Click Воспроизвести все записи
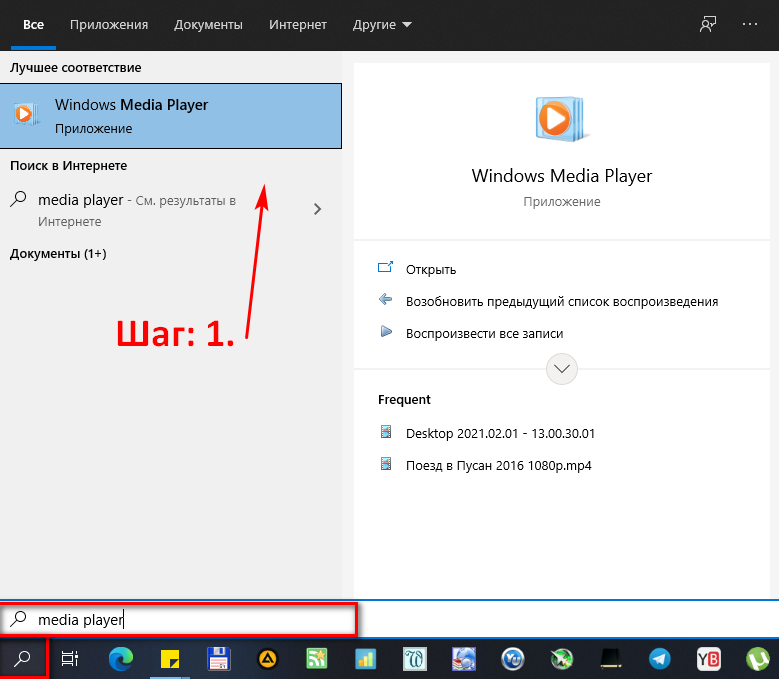779x679 pixels. pos(484,333)
